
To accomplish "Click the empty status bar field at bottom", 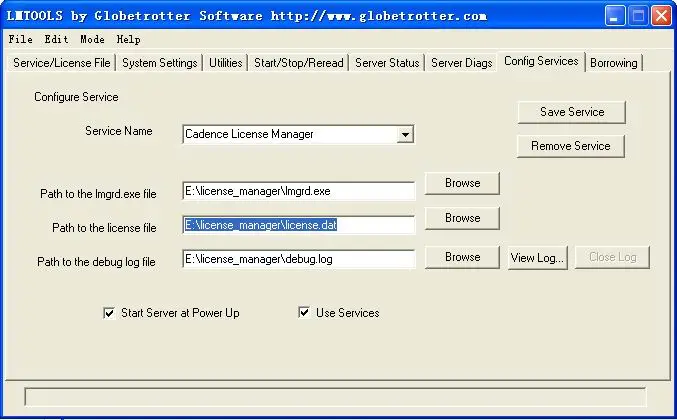I will click(x=335, y=397).
